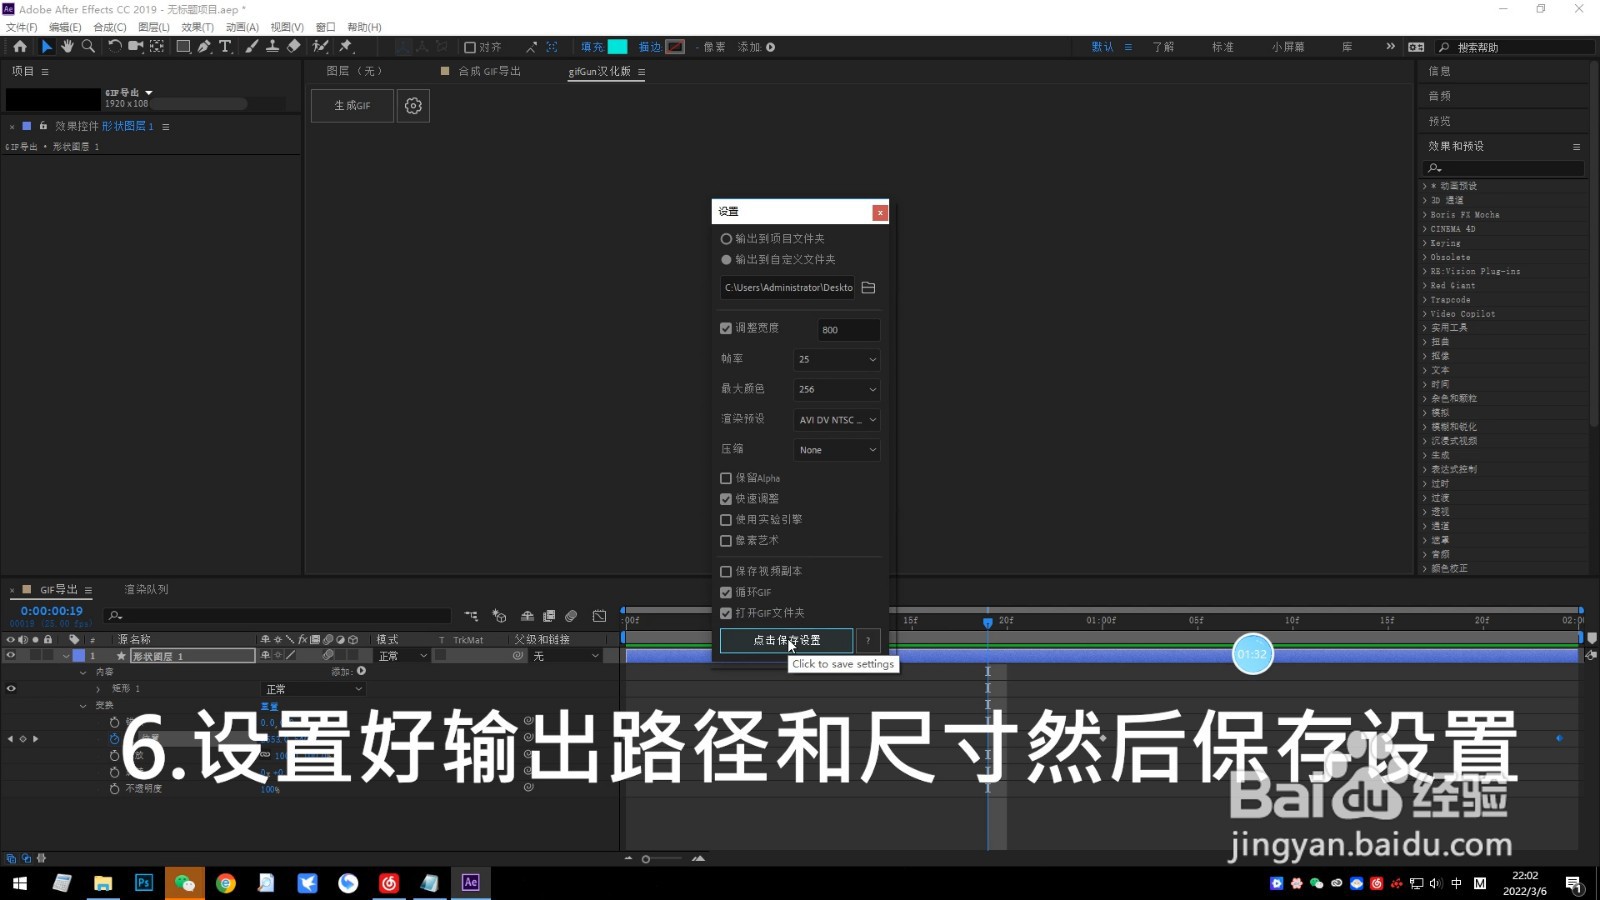Click the 描边 stroke color swatch
Image resolution: width=1600 pixels, height=900 pixels.
tap(675, 47)
